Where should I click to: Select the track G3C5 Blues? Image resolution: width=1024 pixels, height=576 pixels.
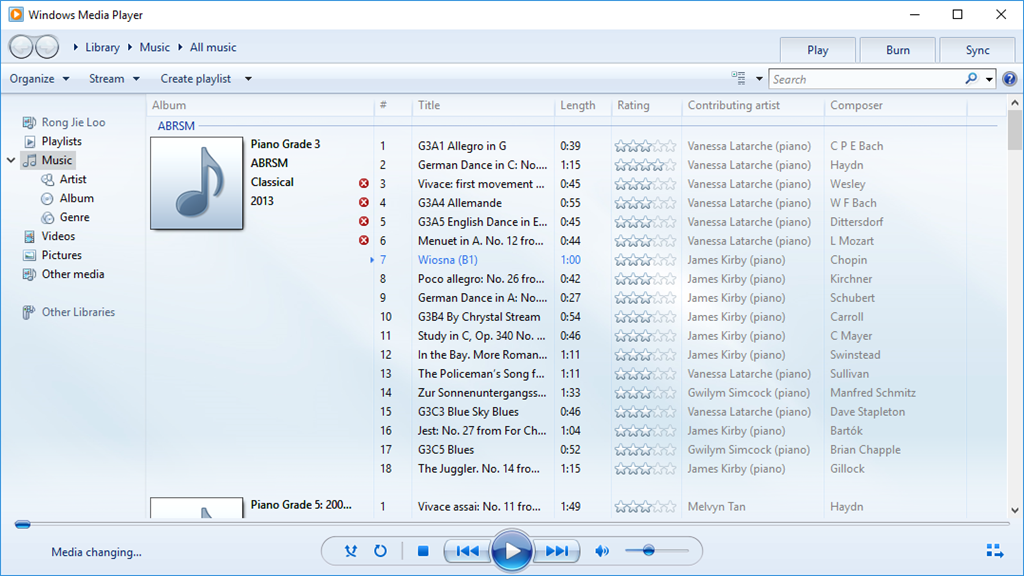[x=446, y=449]
